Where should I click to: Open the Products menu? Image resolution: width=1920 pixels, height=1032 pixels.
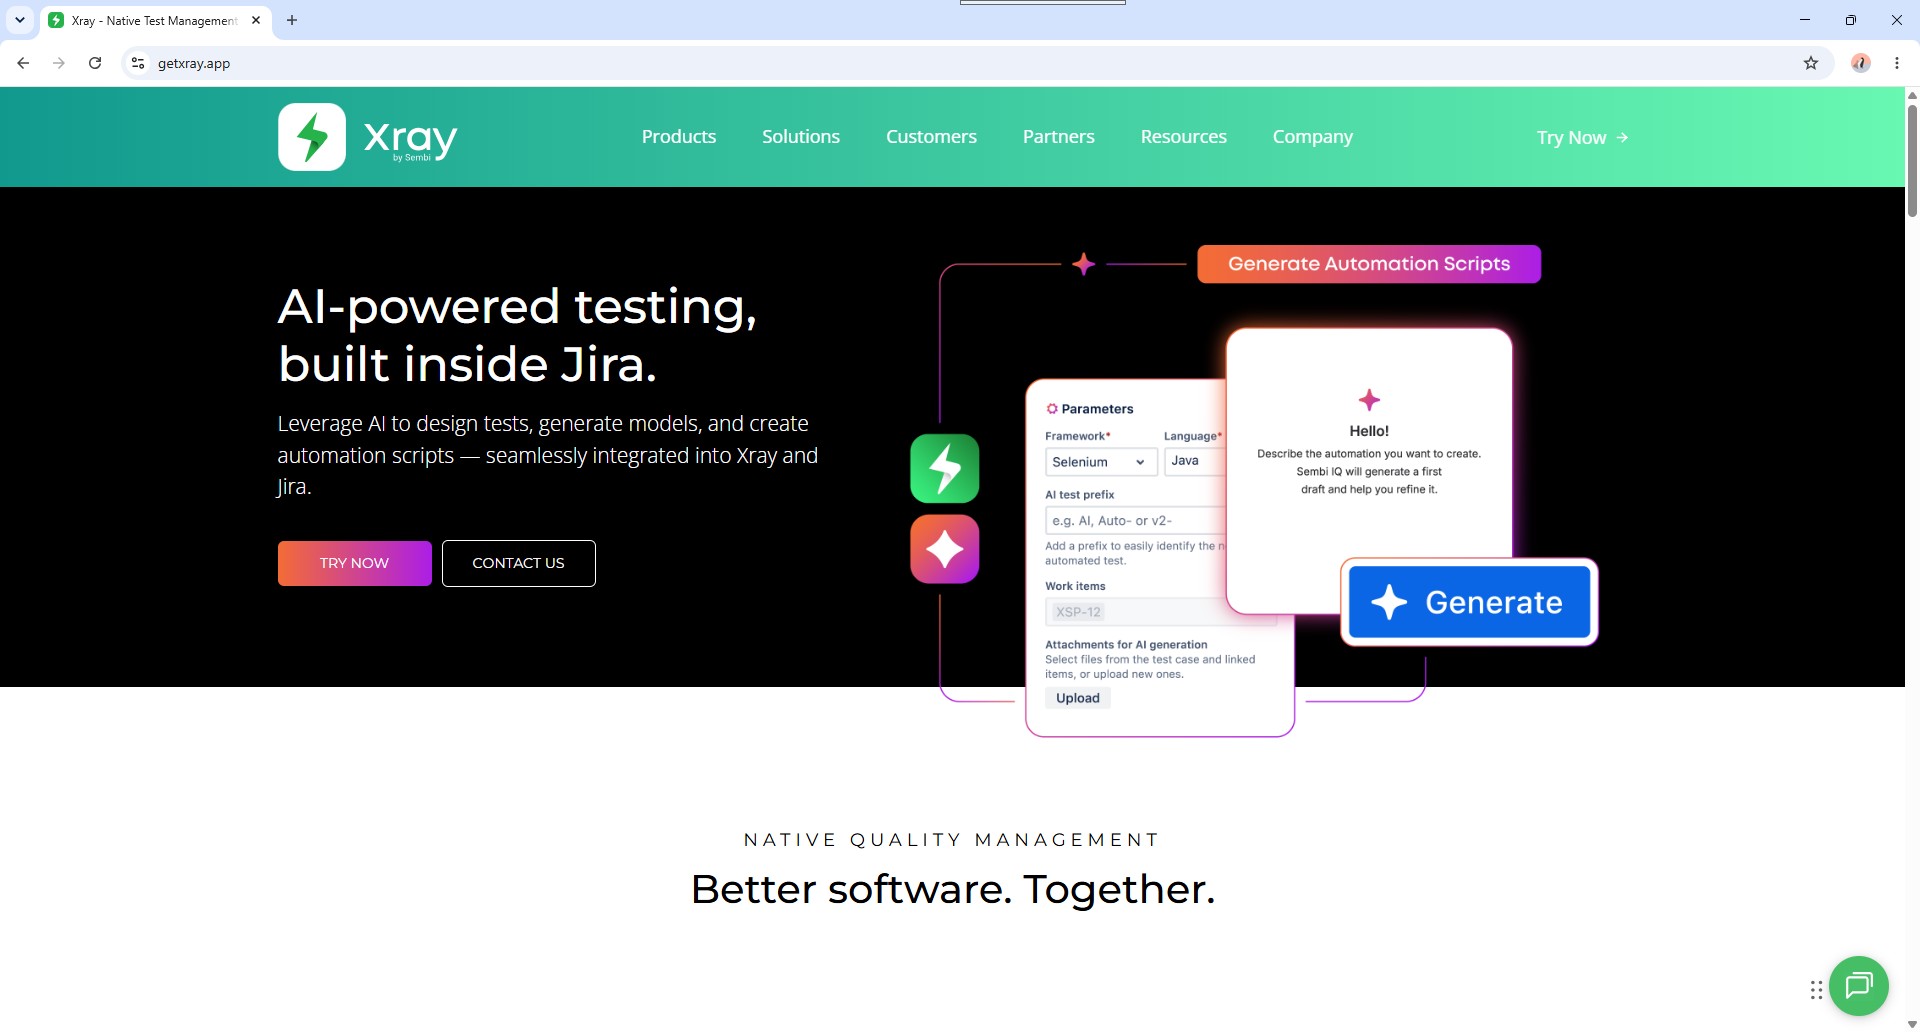coord(679,137)
